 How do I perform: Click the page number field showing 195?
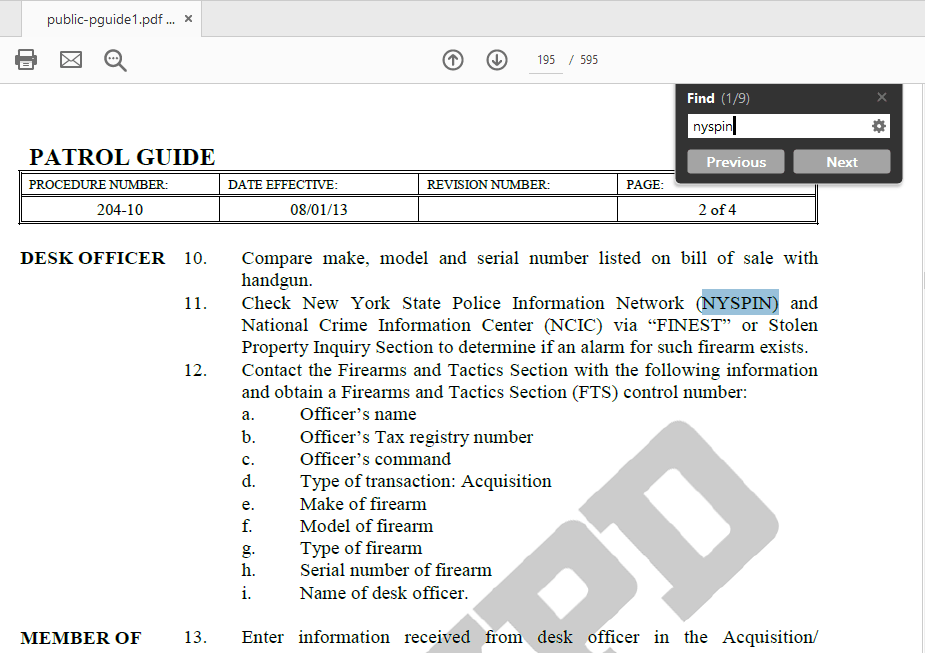point(546,60)
